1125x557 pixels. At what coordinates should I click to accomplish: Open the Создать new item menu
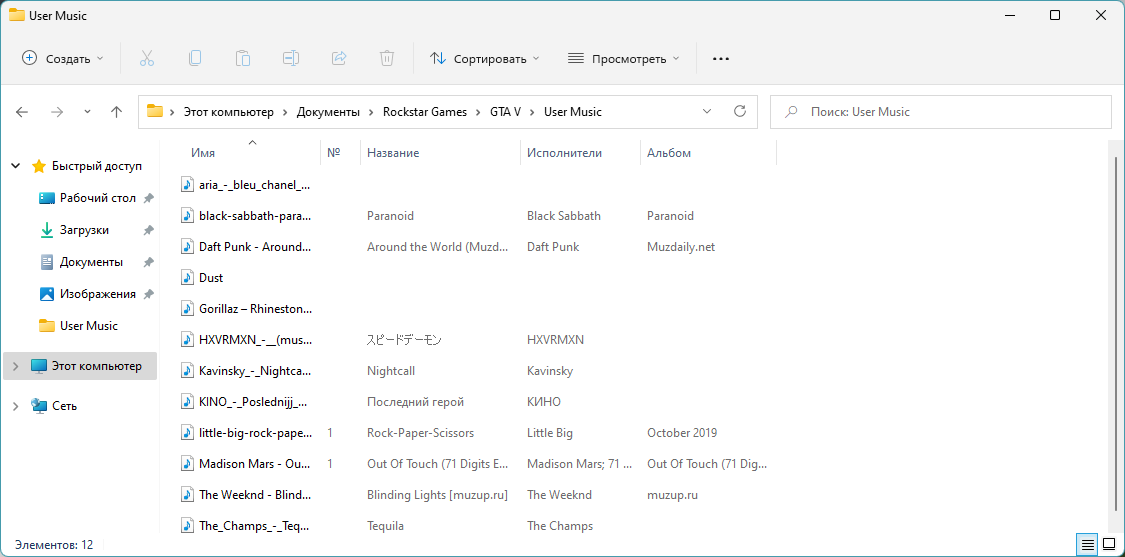[x=63, y=59]
